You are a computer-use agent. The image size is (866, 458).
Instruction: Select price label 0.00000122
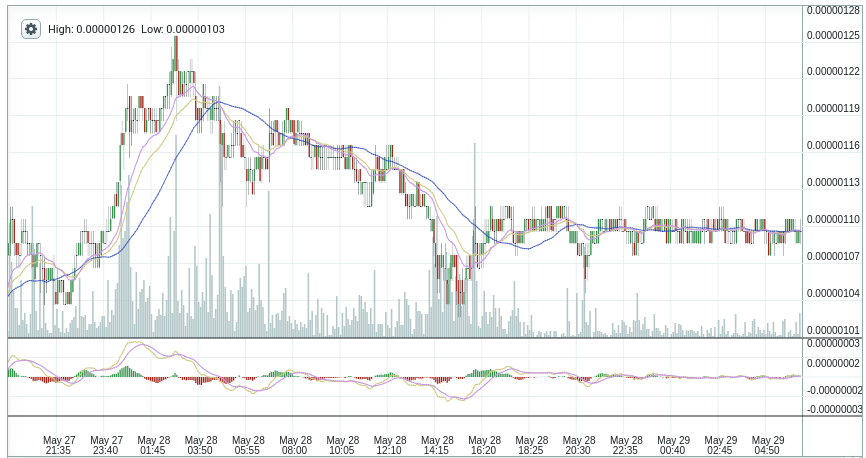point(833,72)
